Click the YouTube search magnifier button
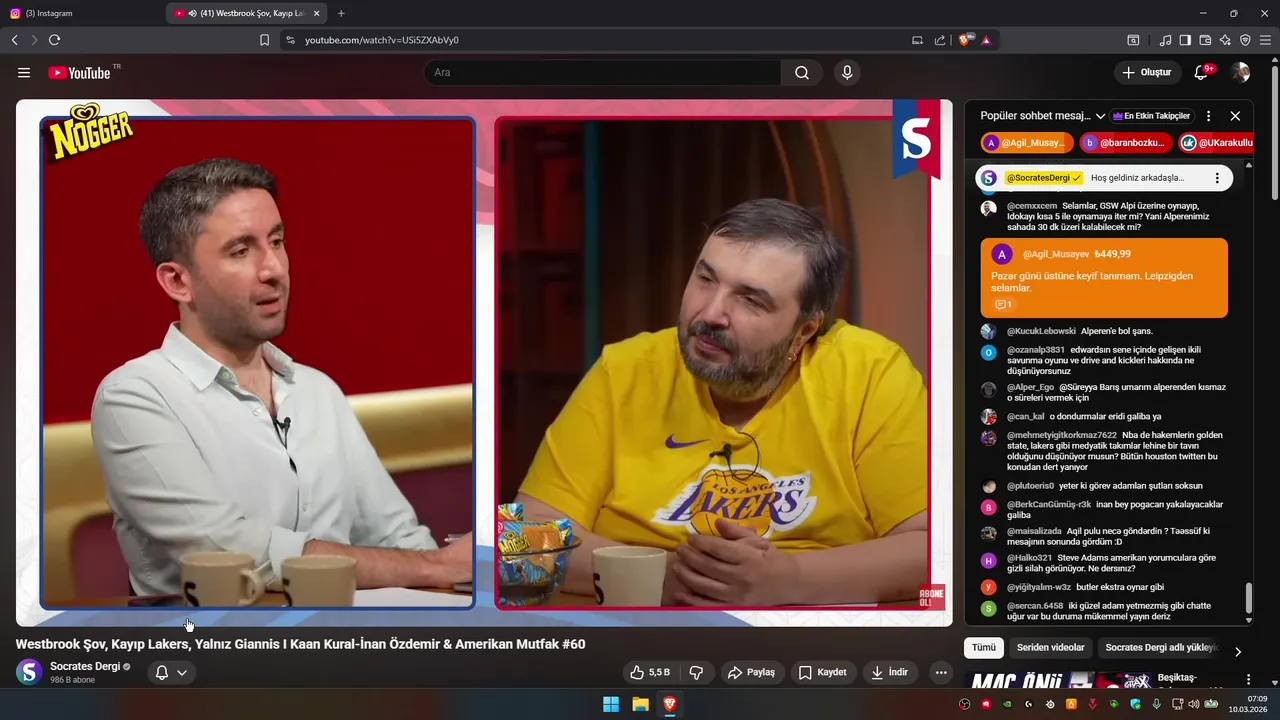The image size is (1280, 720). coord(802,72)
